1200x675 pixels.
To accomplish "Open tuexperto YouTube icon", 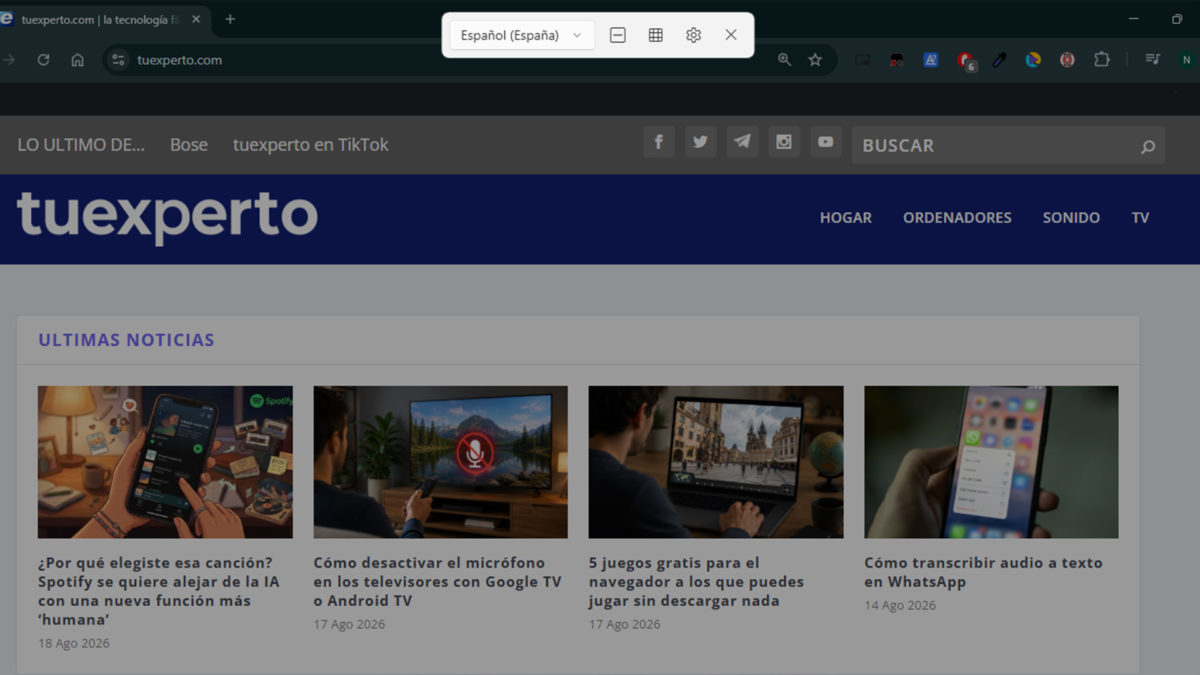I will click(825, 142).
